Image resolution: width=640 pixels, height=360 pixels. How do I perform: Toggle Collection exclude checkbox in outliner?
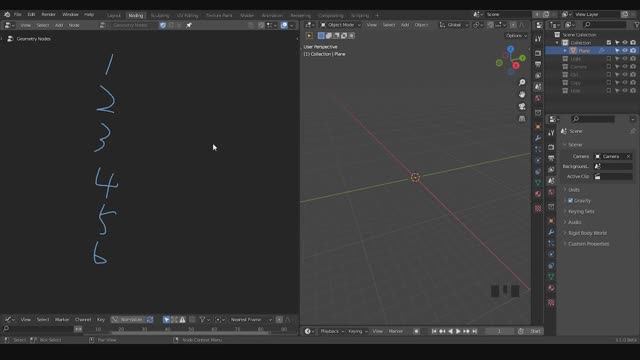[x=609, y=42]
